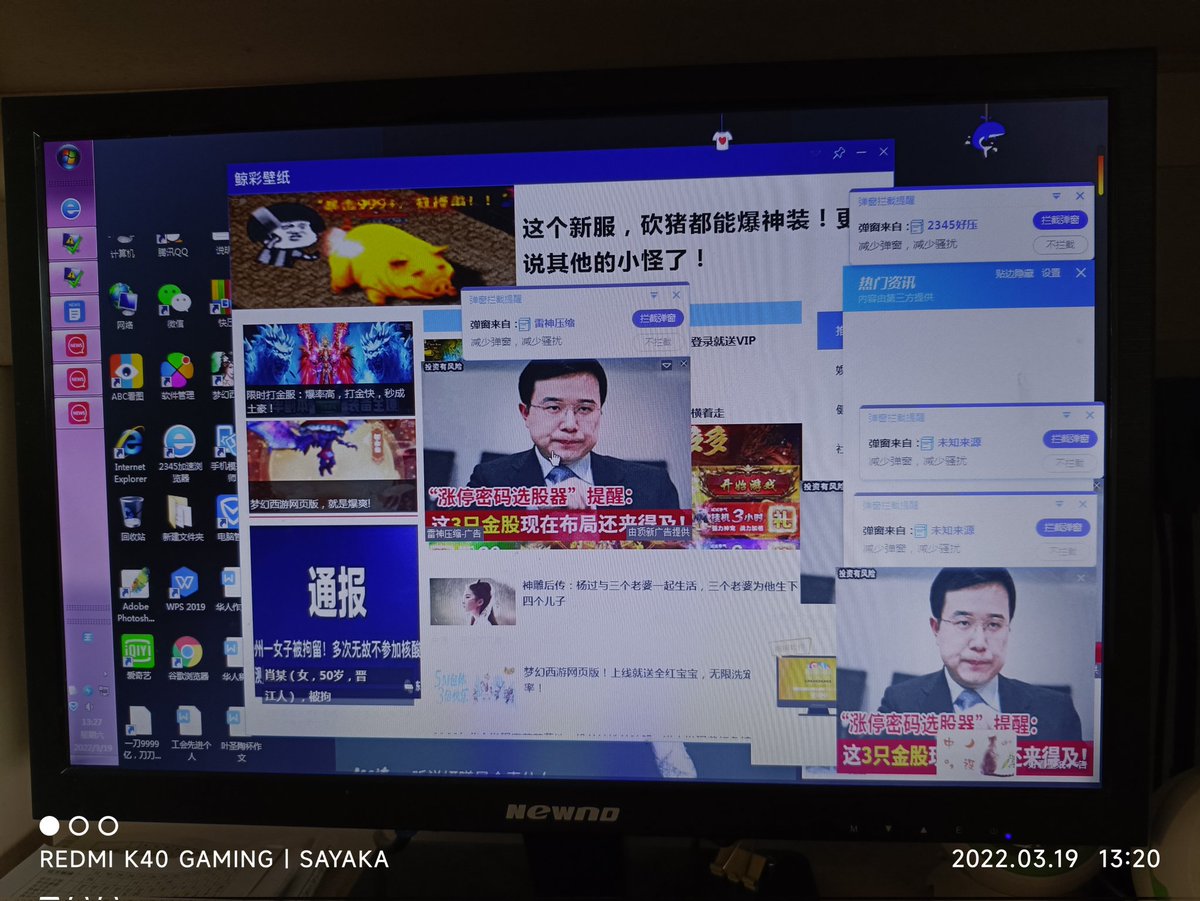
Task: Click the yellow pig game banner image
Action: [372, 247]
